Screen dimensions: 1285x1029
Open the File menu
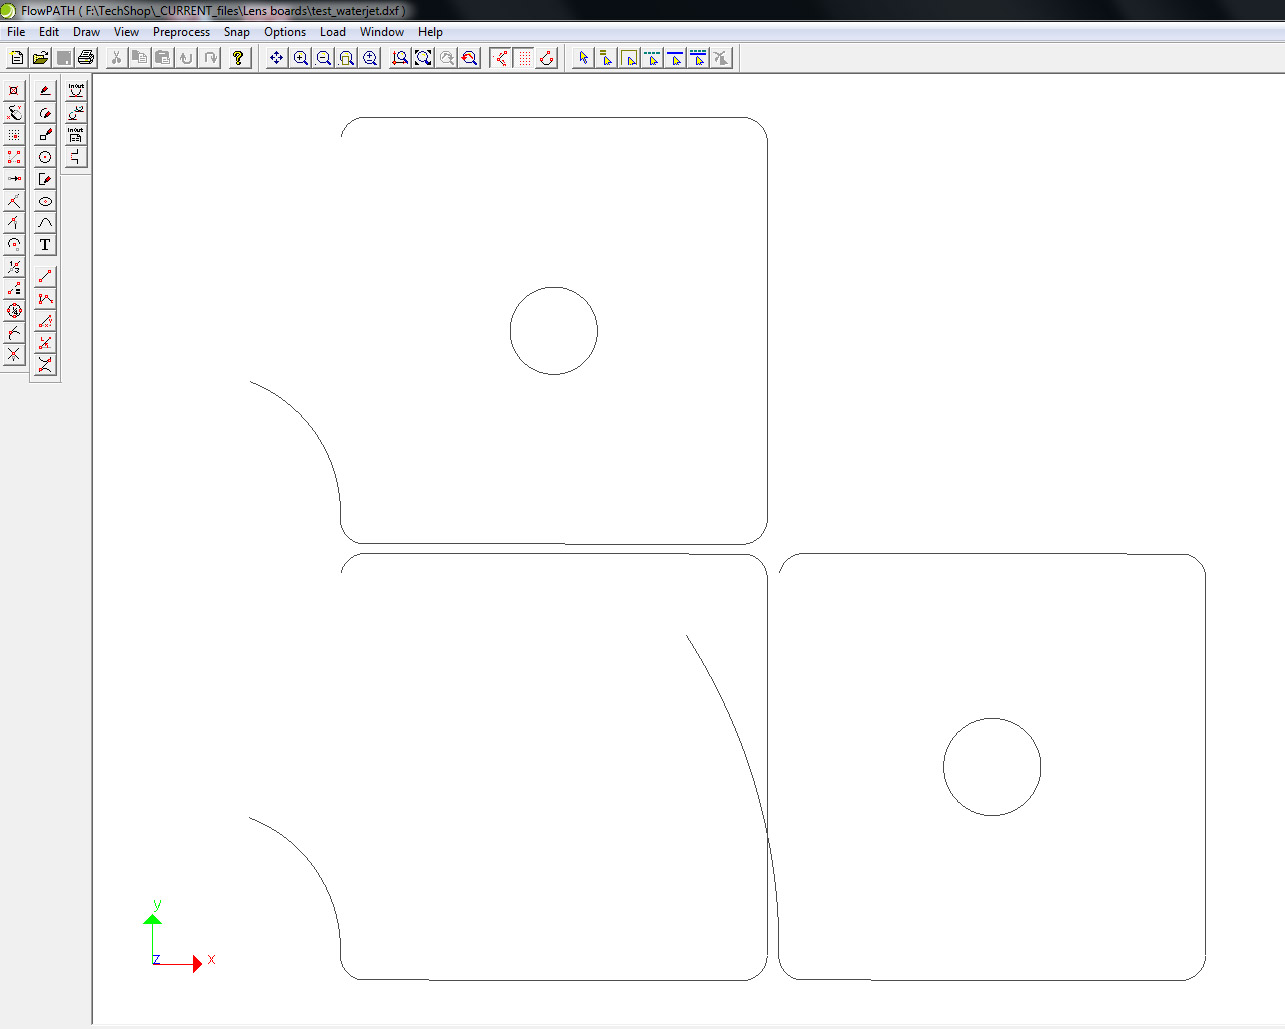click(16, 32)
